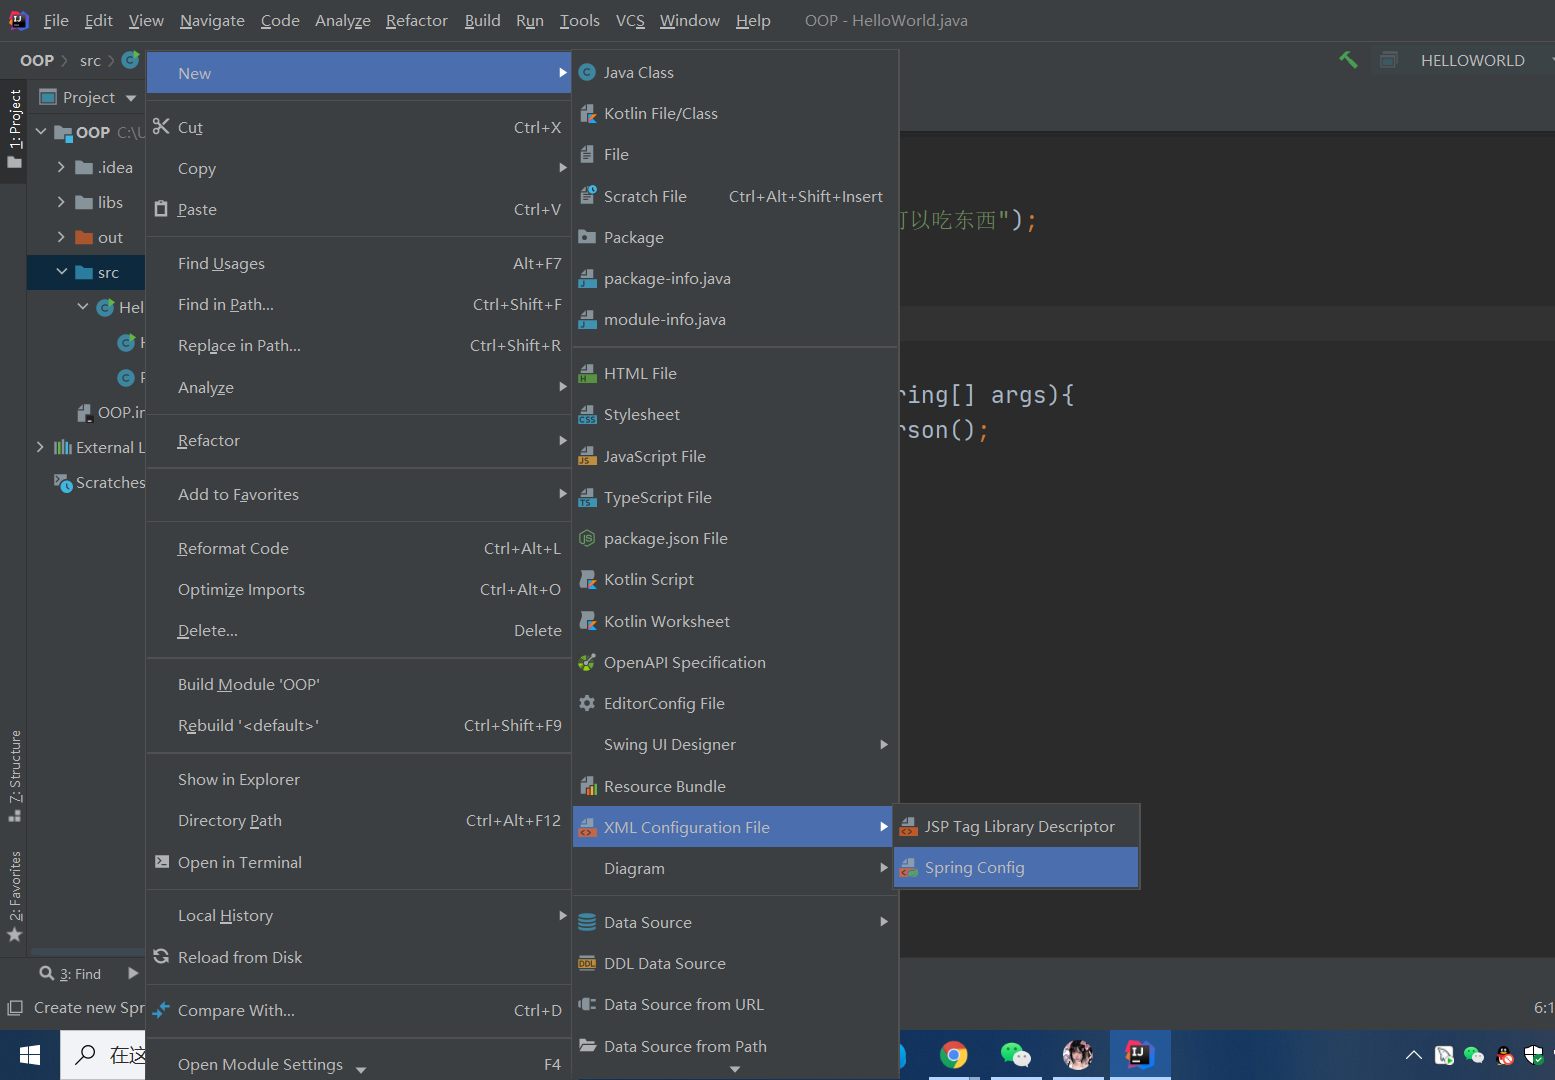Collapse the OOP project root node
Viewport: 1555px width, 1080px height.
tap(41, 132)
